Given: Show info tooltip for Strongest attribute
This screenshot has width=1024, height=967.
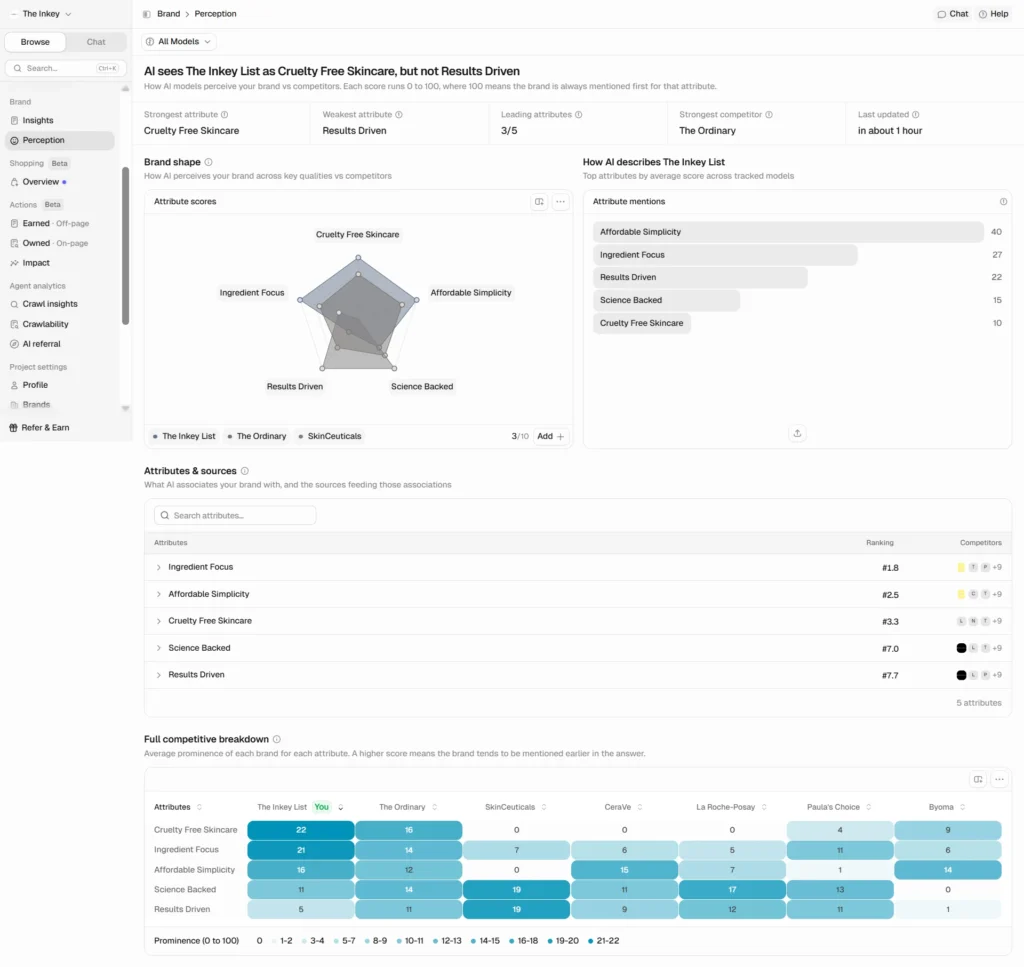Looking at the screenshot, I should tap(225, 114).
